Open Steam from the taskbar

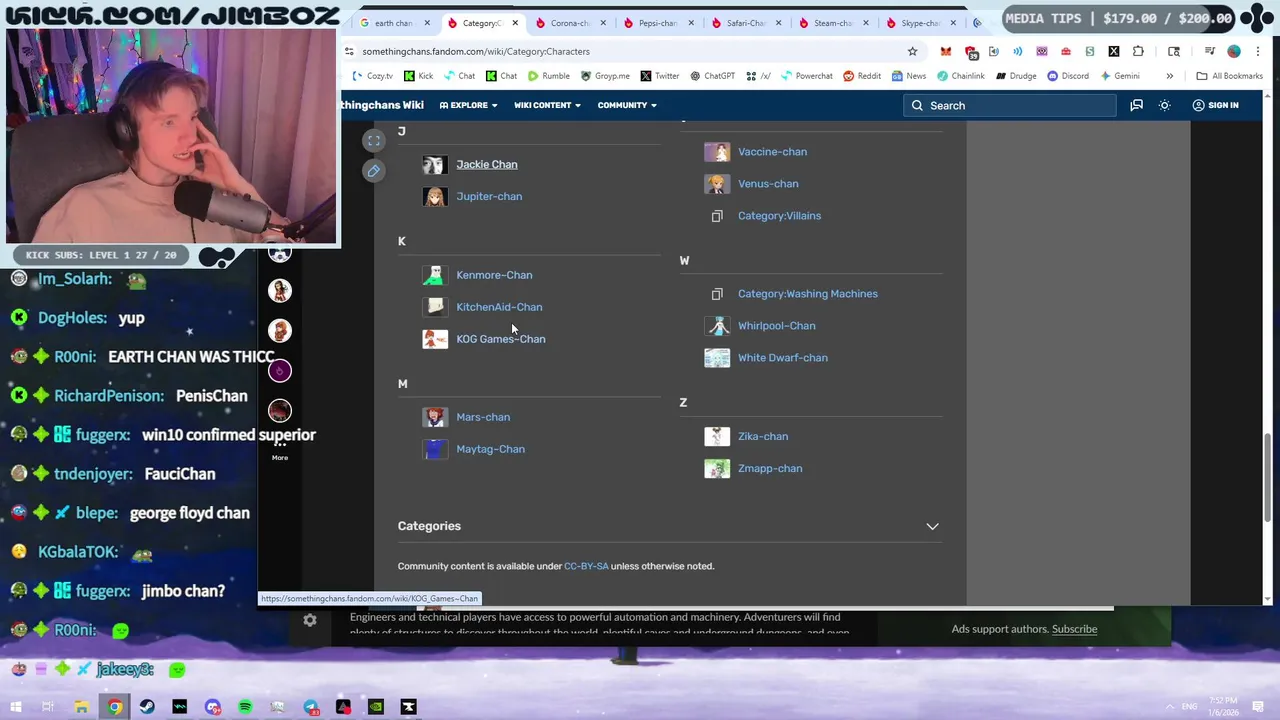[x=147, y=707]
